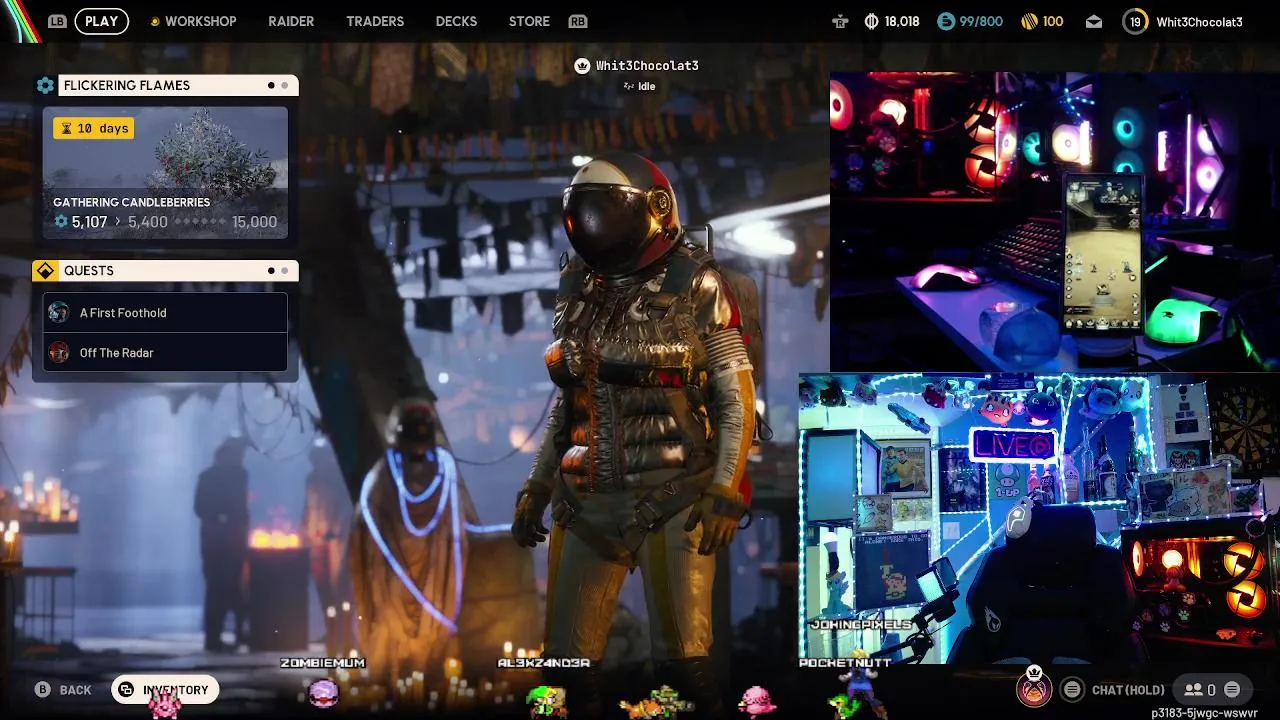Screen dimensions: 1280x720
Task: Open the INVENTORY button
Action: (165, 690)
